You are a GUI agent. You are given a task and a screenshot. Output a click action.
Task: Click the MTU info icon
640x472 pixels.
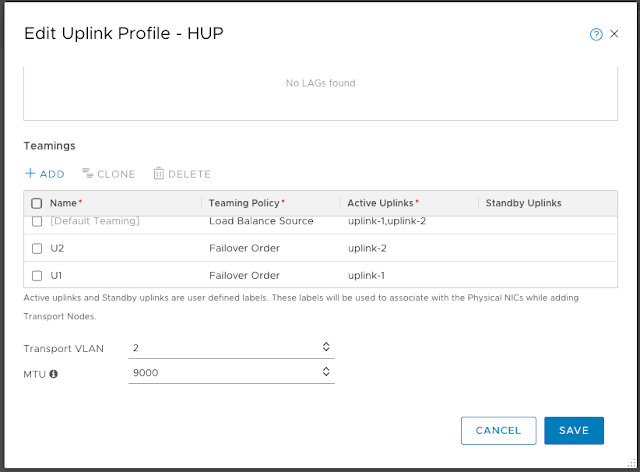(53, 374)
